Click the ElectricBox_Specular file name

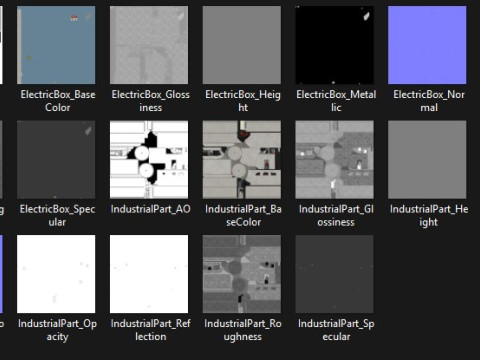coord(57,216)
